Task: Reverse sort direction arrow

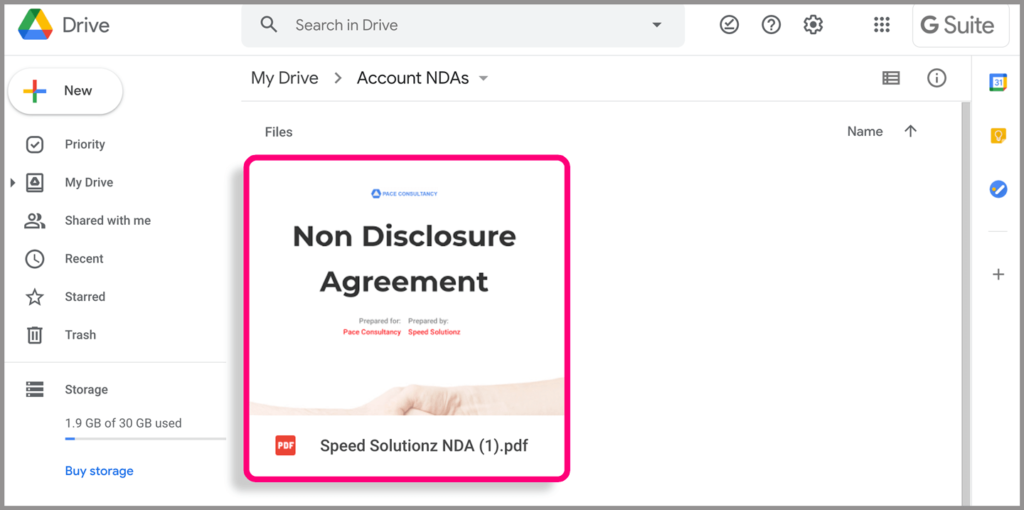Action: 910,131
